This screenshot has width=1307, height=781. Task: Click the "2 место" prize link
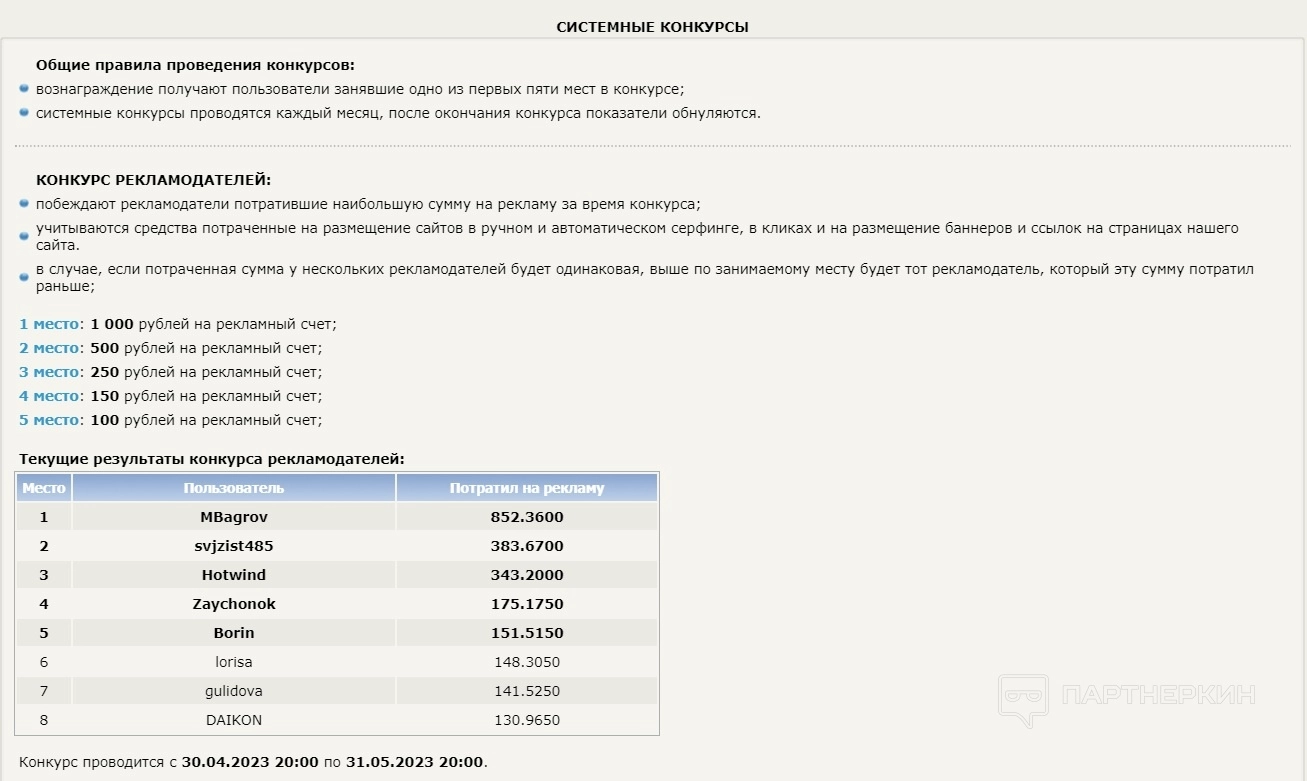coord(49,348)
